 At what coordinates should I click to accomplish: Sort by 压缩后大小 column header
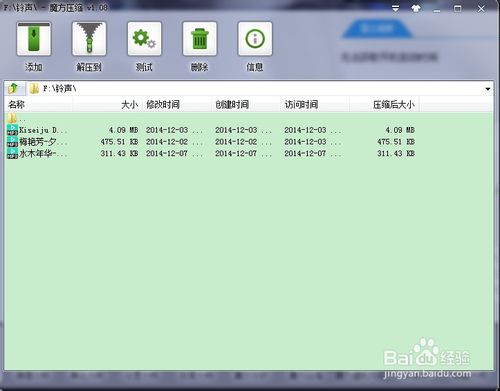[384, 105]
